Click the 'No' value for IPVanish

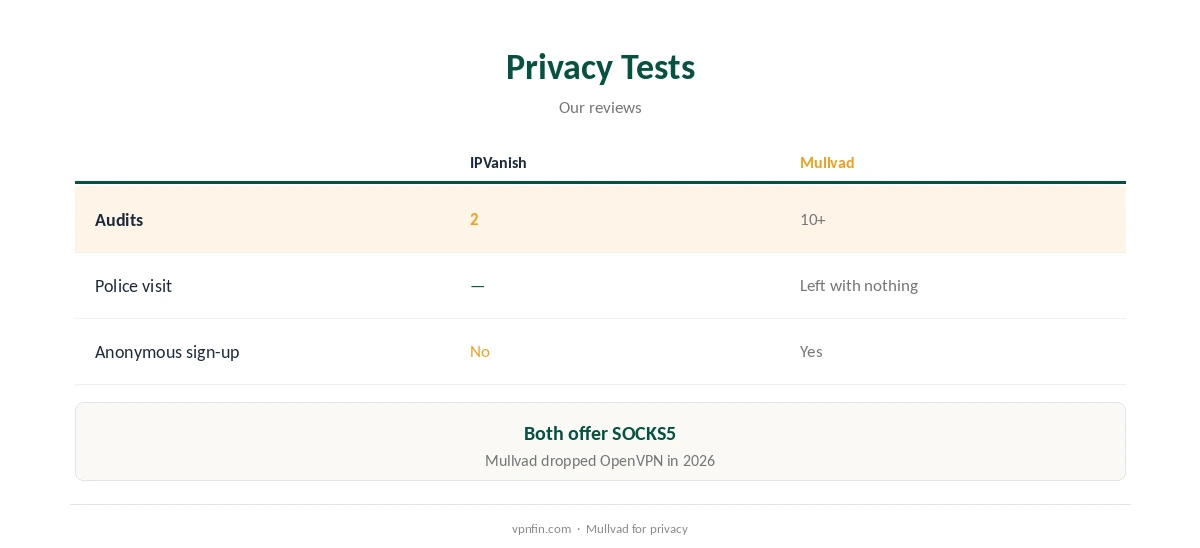click(480, 351)
